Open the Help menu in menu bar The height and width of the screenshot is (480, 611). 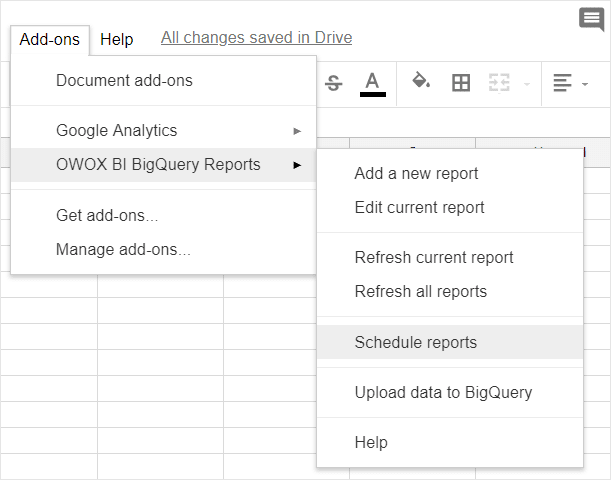click(117, 39)
